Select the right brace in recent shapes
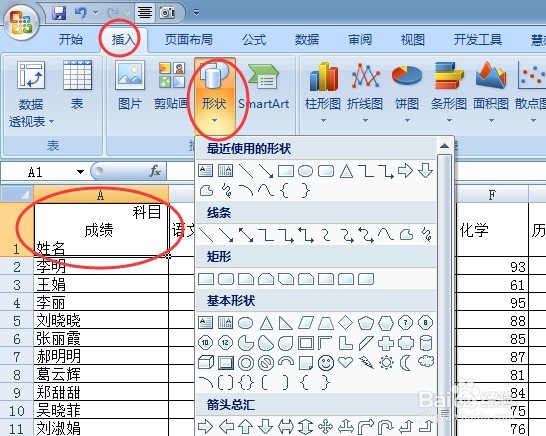 (x=306, y=190)
